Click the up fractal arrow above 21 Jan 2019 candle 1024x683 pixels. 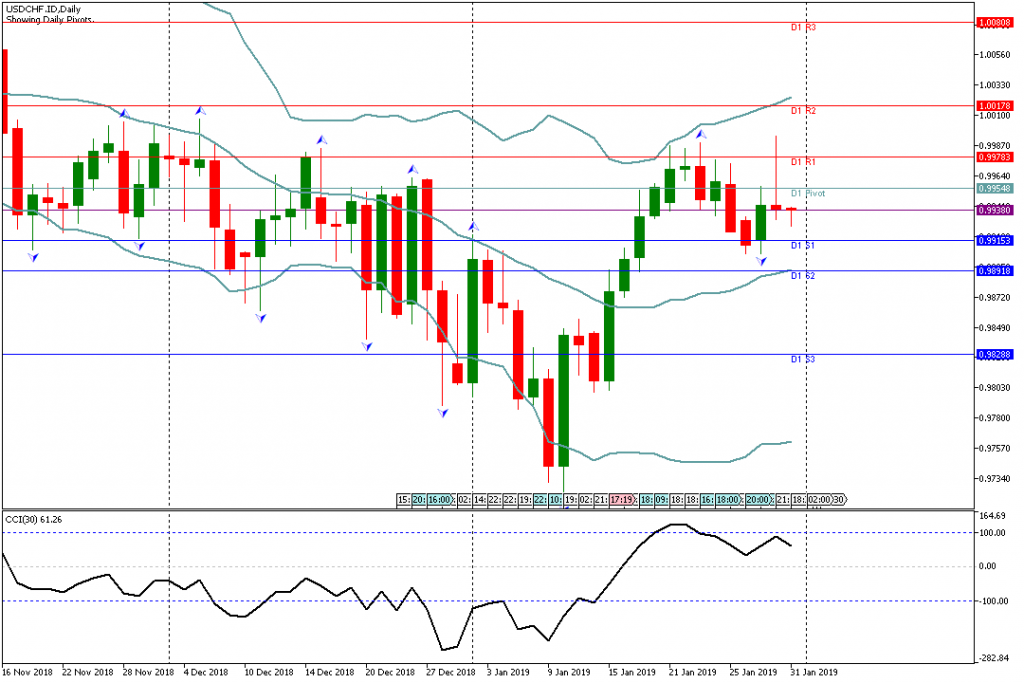(x=701, y=133)
